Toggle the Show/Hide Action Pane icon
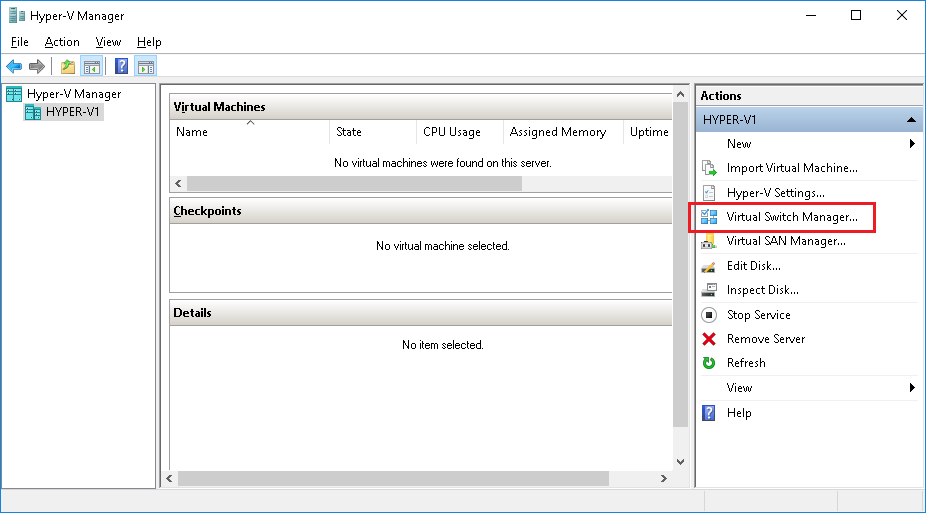926x513 pixels. click(x=145, y=67)
